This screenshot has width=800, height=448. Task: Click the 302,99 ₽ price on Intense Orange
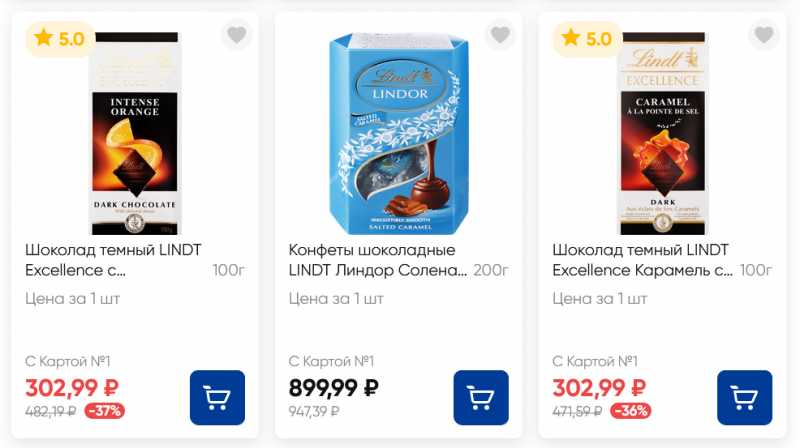coord(72,388)
